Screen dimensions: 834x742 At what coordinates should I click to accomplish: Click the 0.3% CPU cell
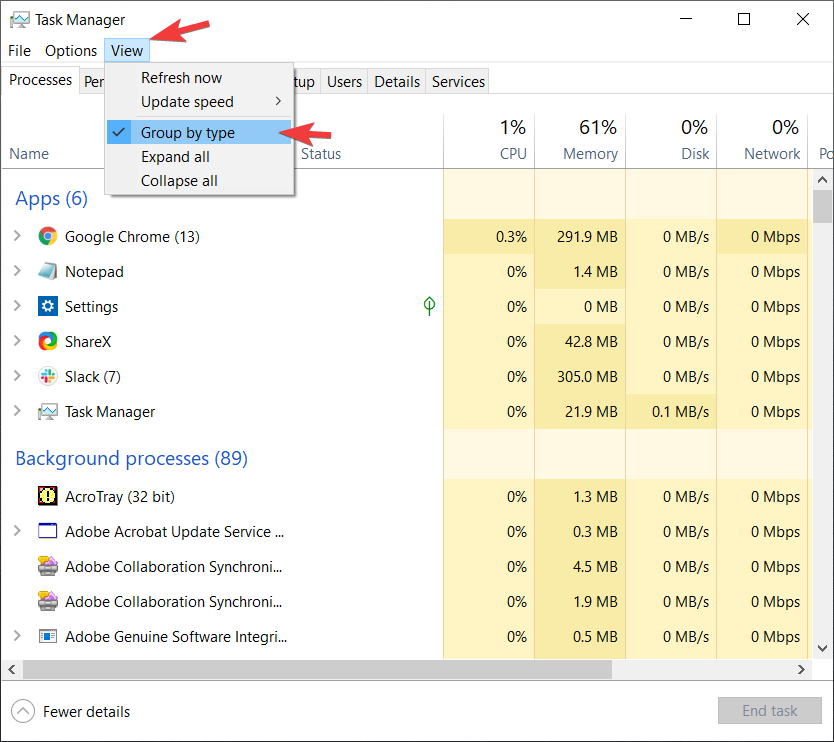(x=489, y=236)
